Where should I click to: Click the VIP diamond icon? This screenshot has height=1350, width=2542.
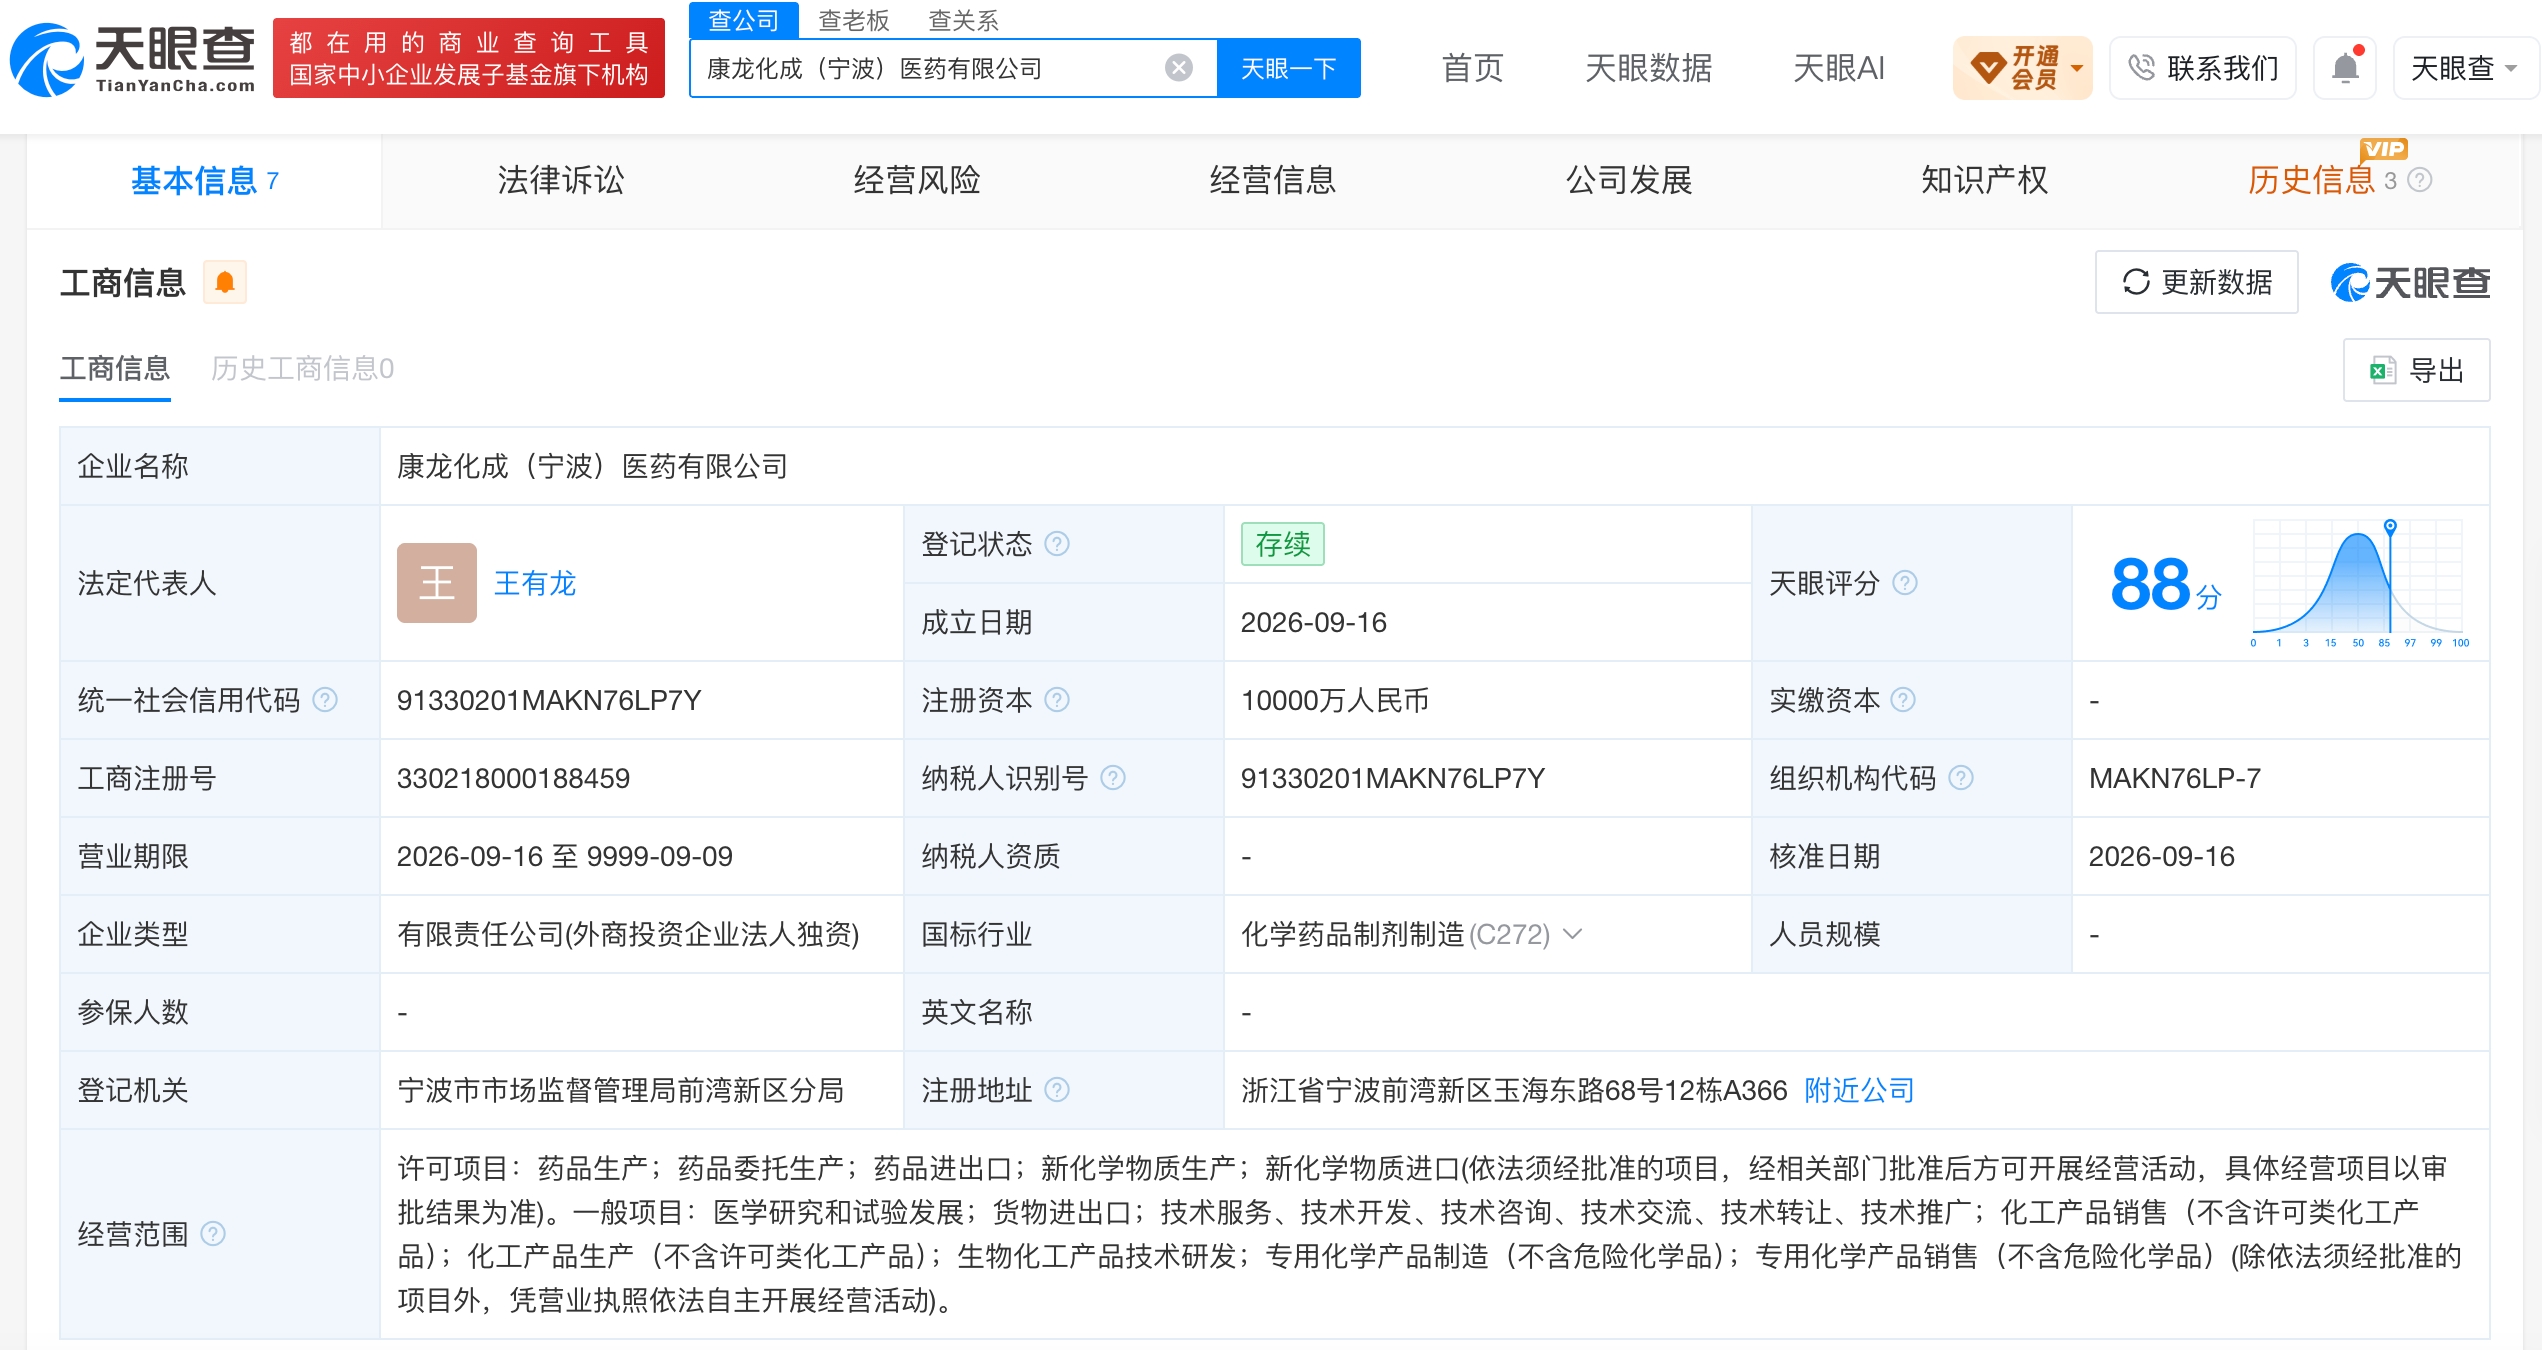pos(1987,68)
